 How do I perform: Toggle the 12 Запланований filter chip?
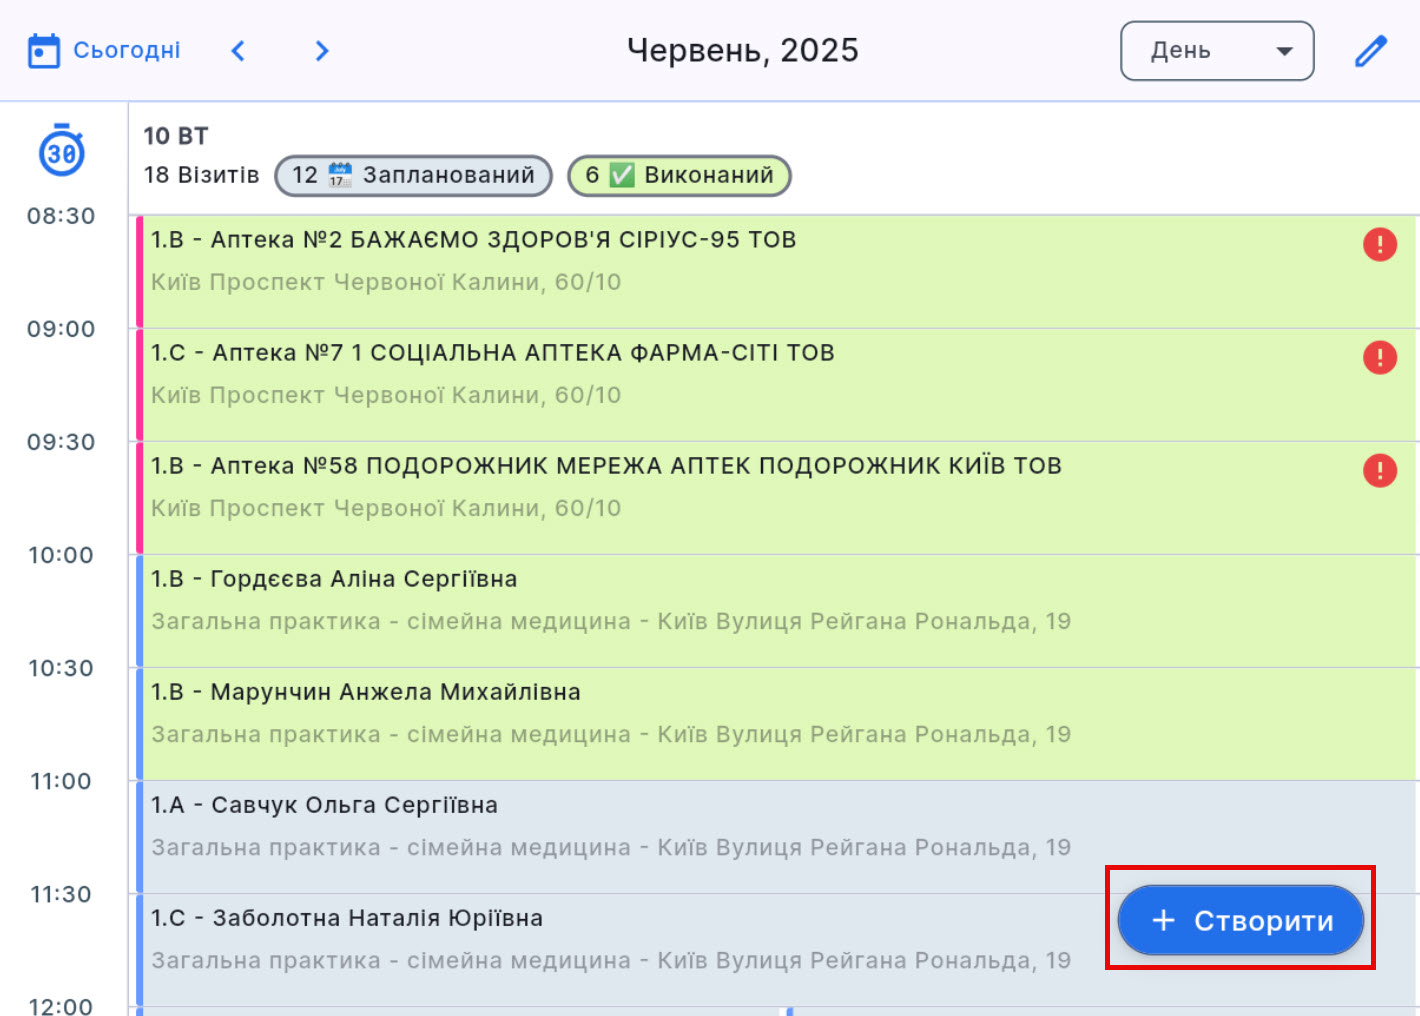tap(413, 175)
